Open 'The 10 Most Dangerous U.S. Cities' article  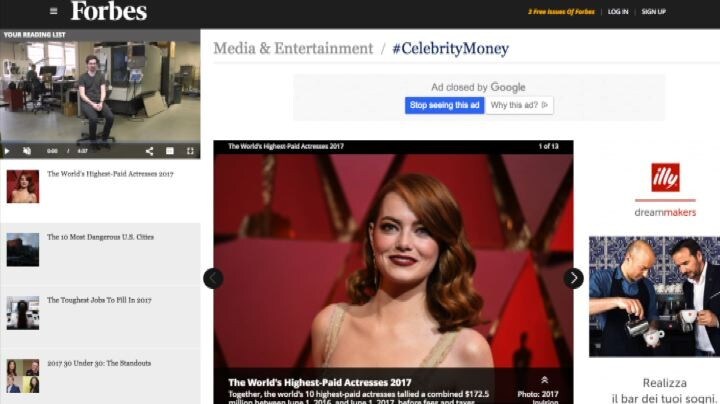(100, 238)
